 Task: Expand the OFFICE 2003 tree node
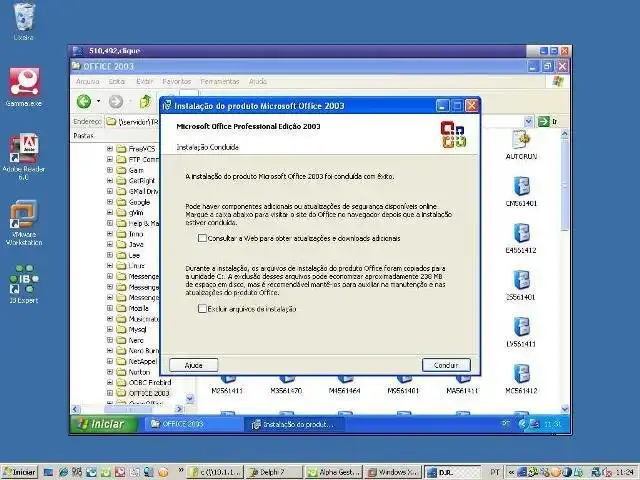tap(110, 393)
